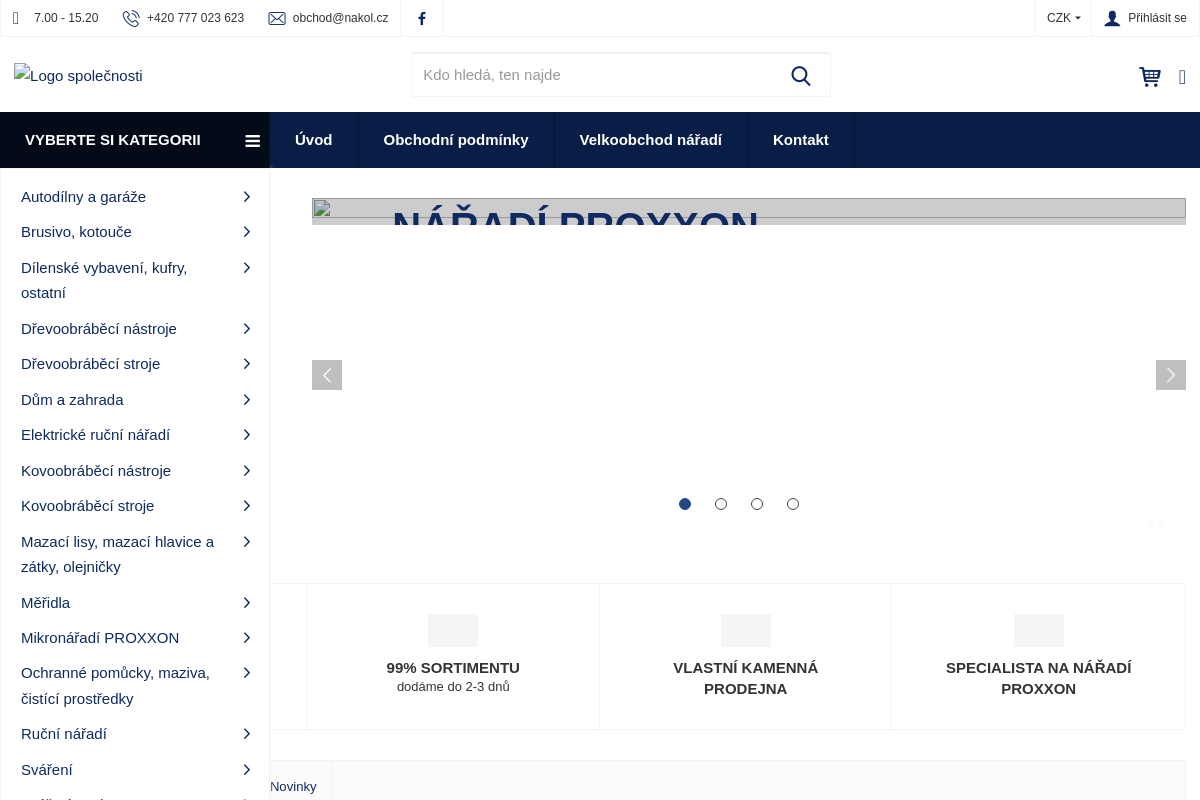This screenshot has width=1200, height=800.
Task: Advance carousel with right arrow
Action: click(x=1170, y=375)
